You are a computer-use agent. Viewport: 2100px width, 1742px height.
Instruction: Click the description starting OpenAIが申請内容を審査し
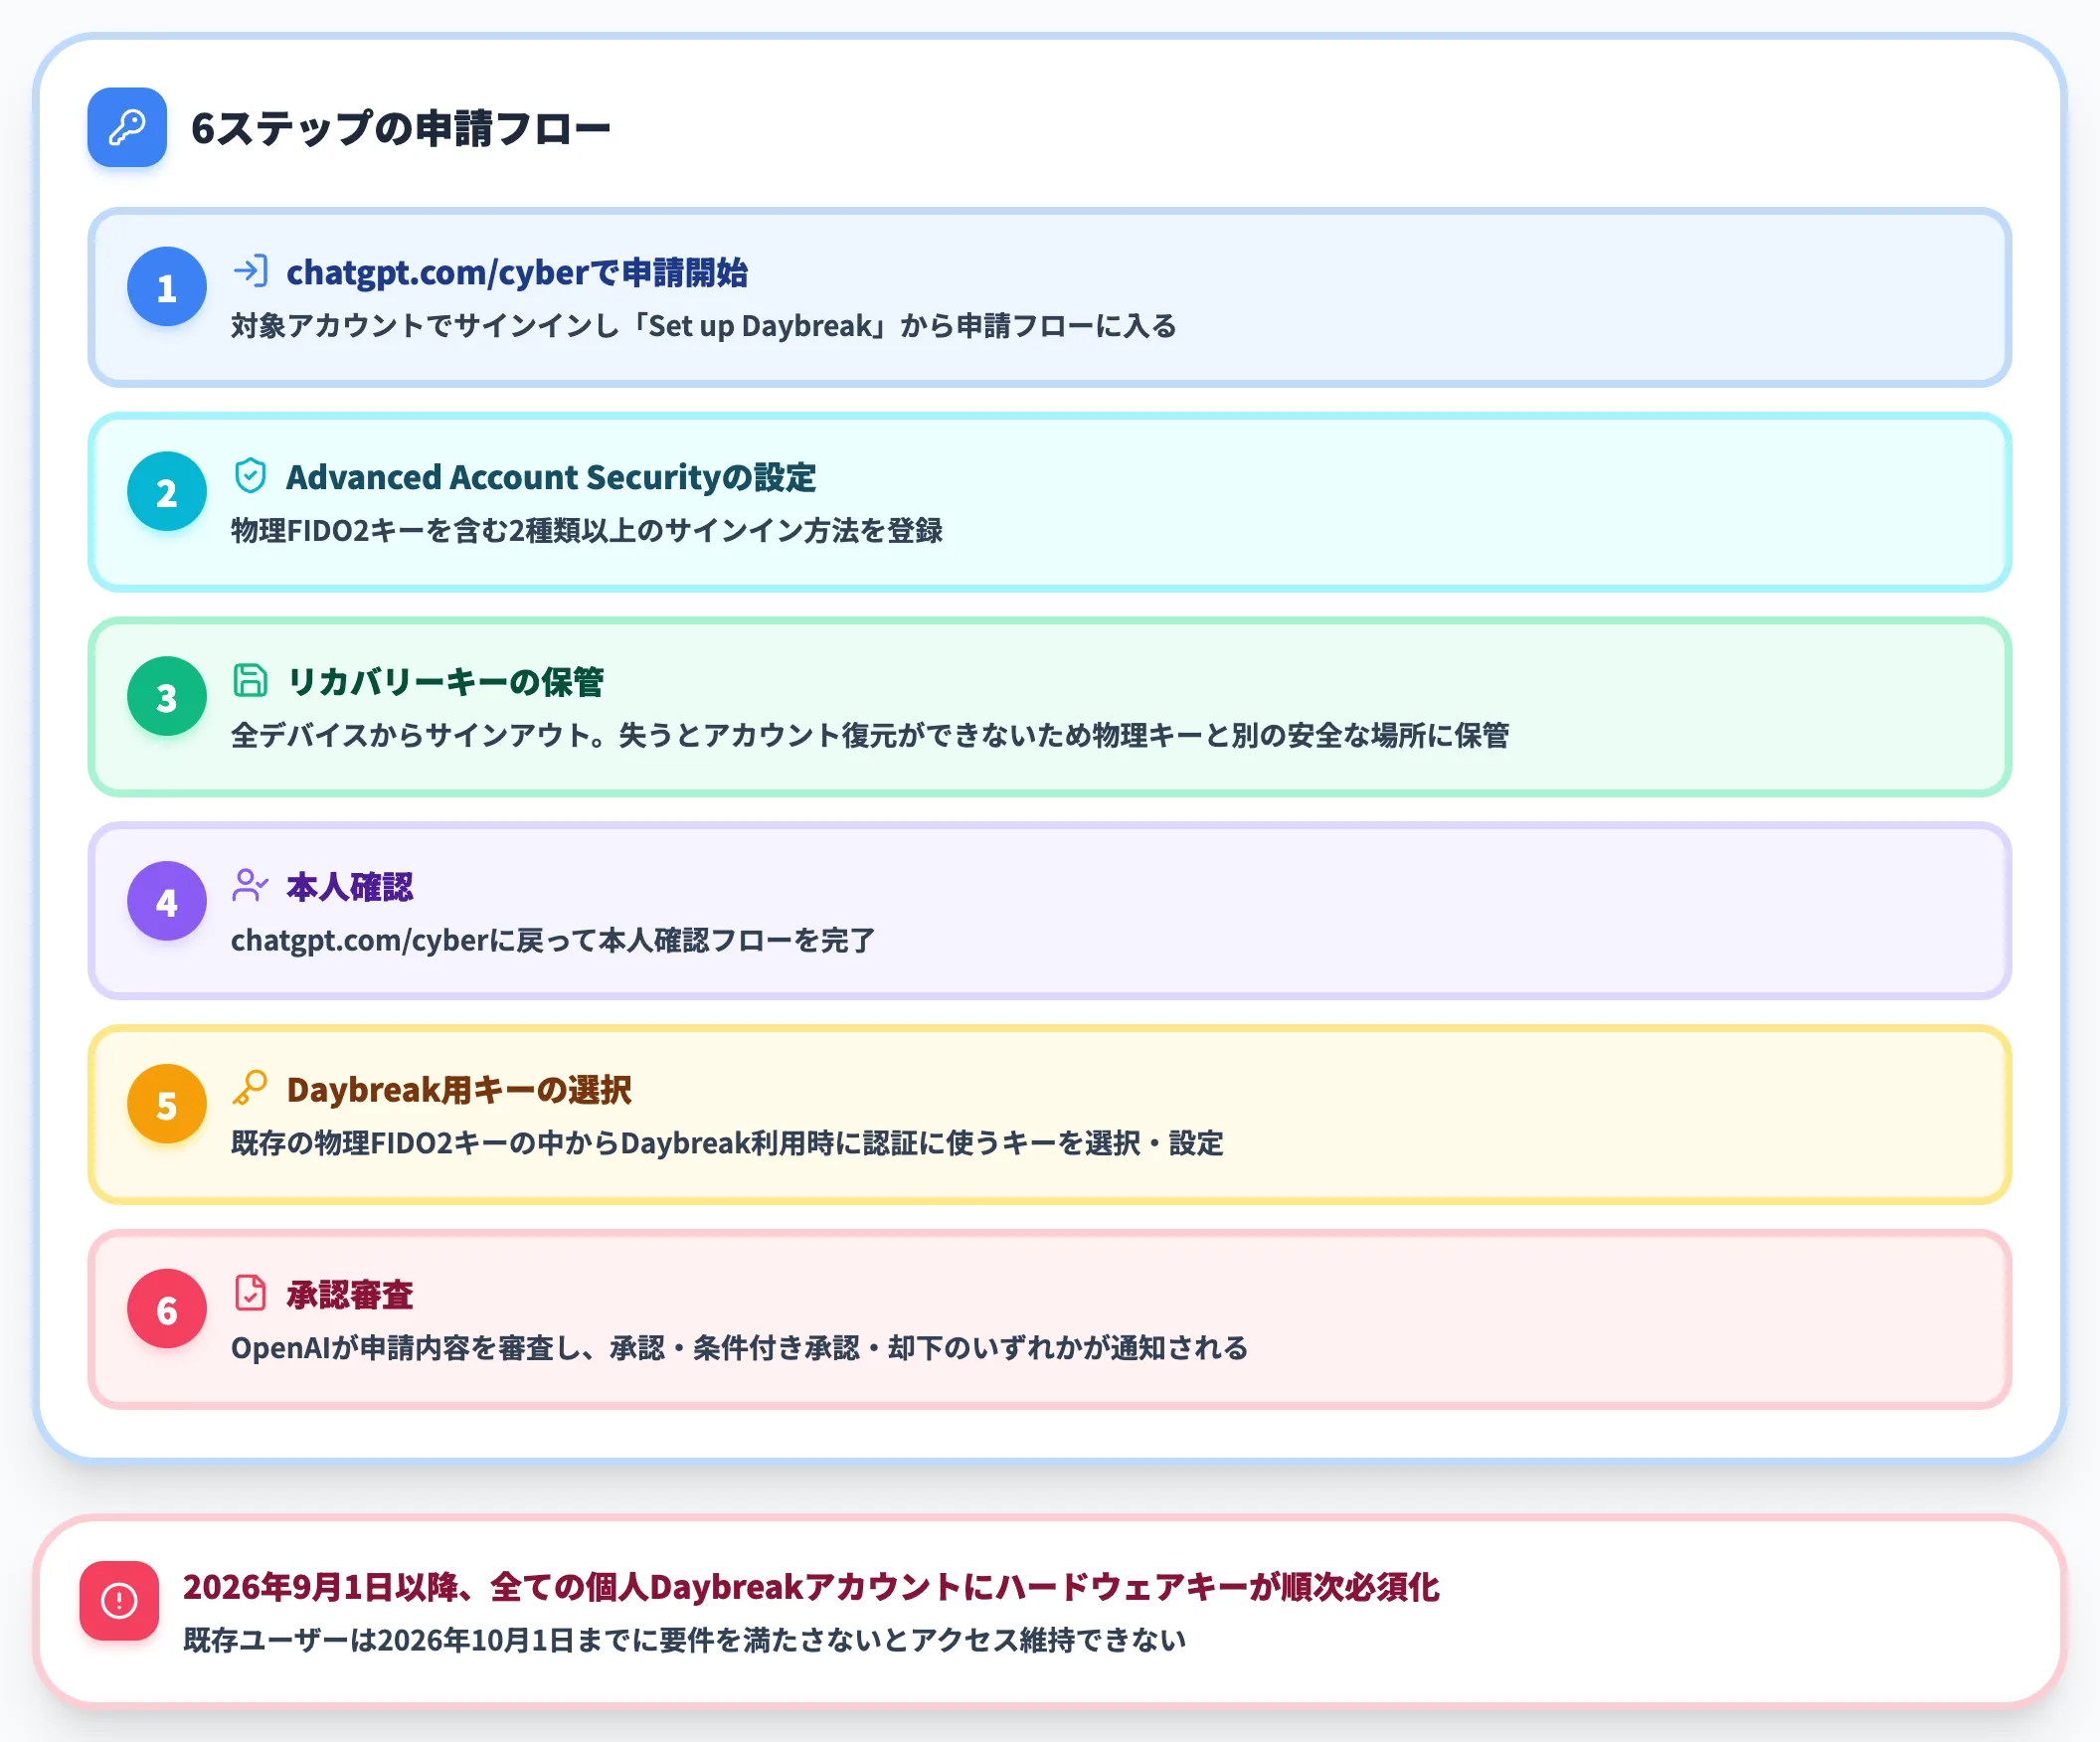(x=740, y=1348)
